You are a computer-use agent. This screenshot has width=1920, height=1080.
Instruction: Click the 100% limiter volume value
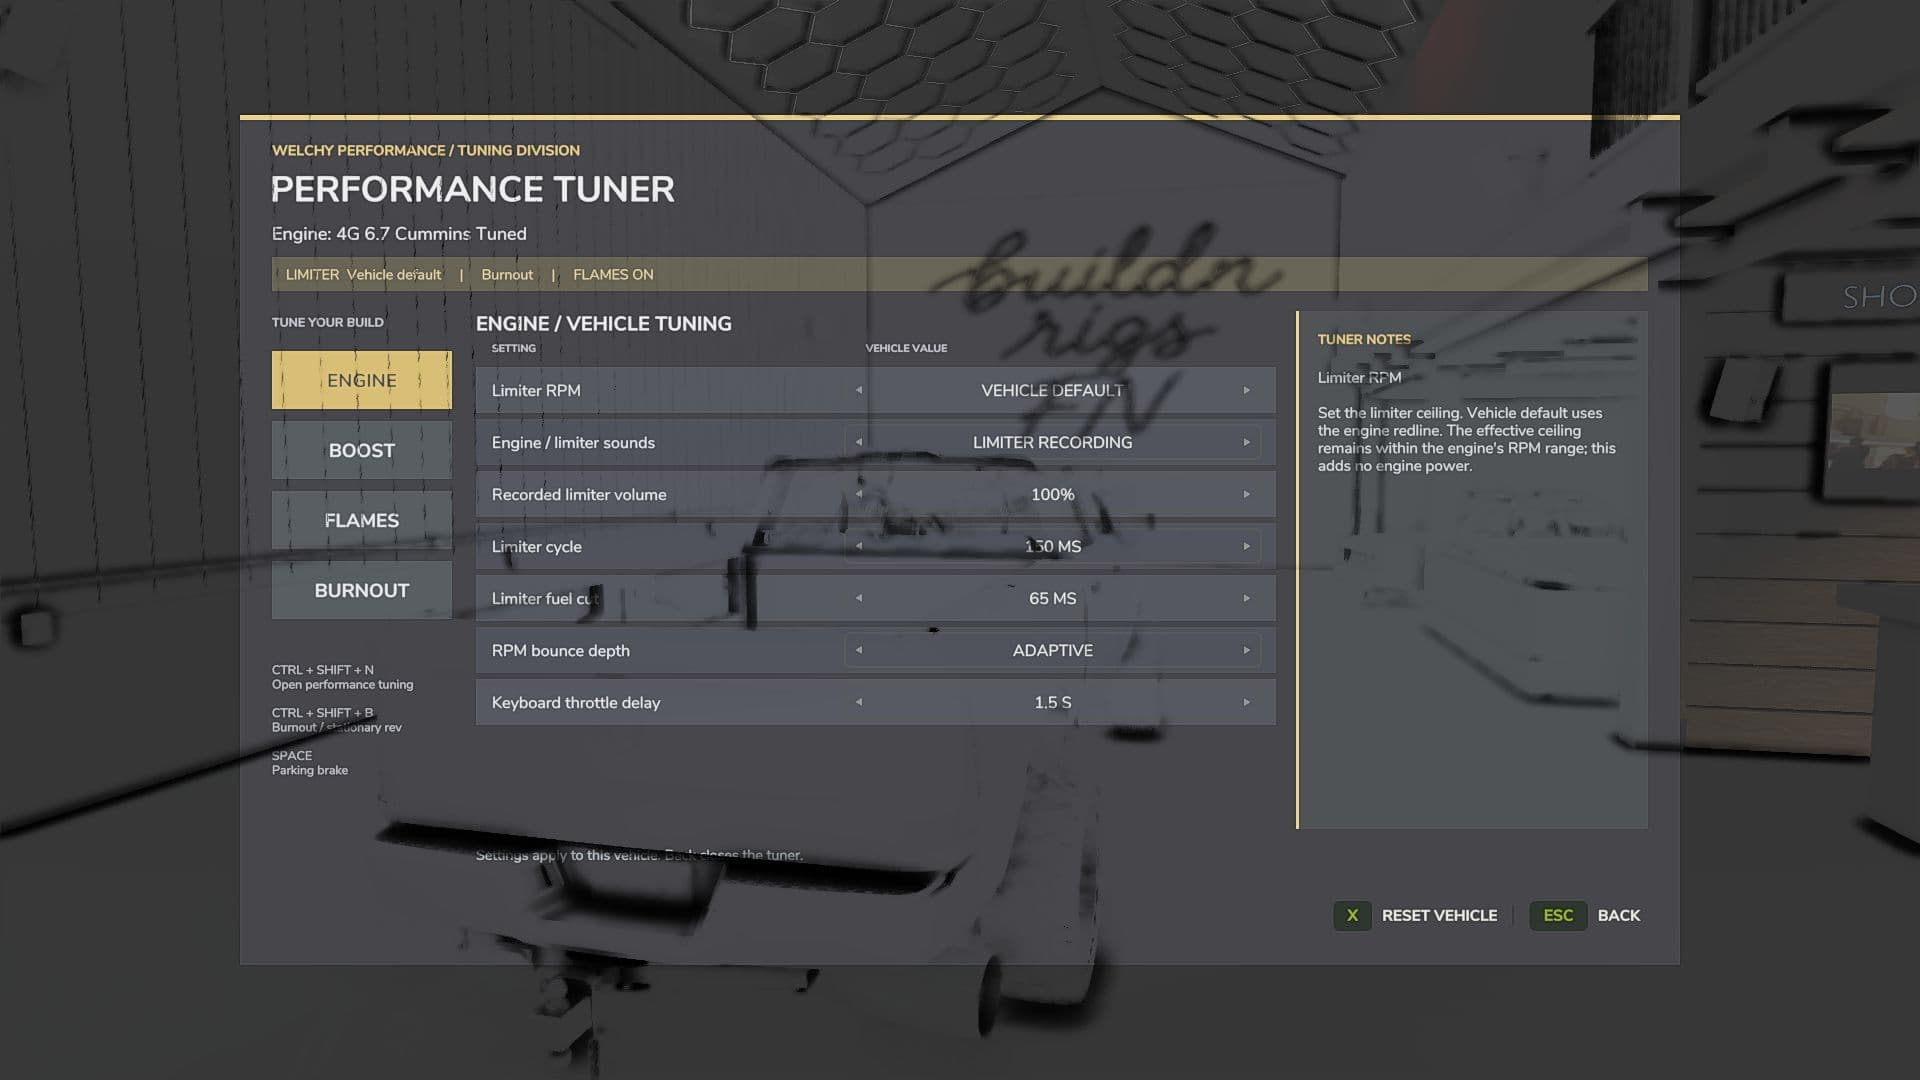pos(1052,494)
